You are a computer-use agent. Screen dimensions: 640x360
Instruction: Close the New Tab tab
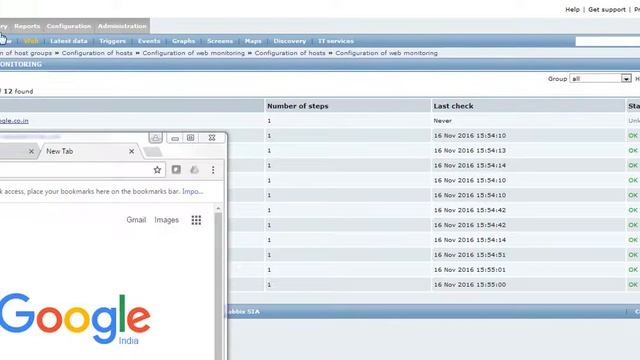131,151
